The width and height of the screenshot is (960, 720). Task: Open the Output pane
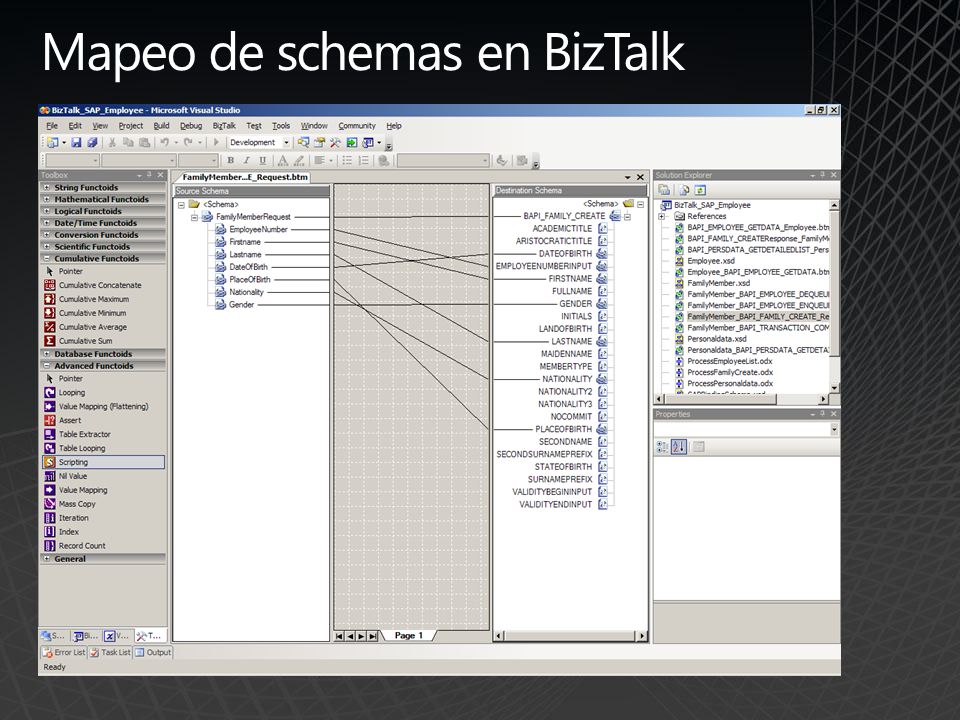point(153,653)
